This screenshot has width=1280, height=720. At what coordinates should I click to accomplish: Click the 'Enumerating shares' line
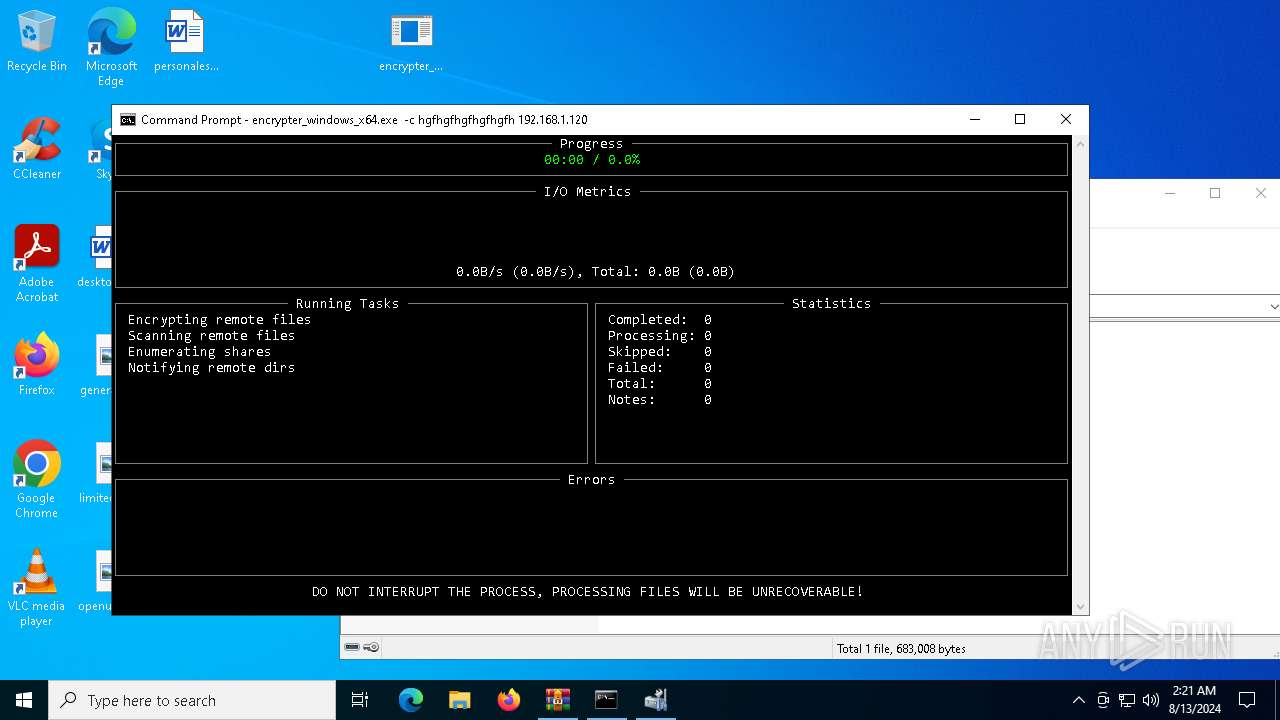point(199,352)
